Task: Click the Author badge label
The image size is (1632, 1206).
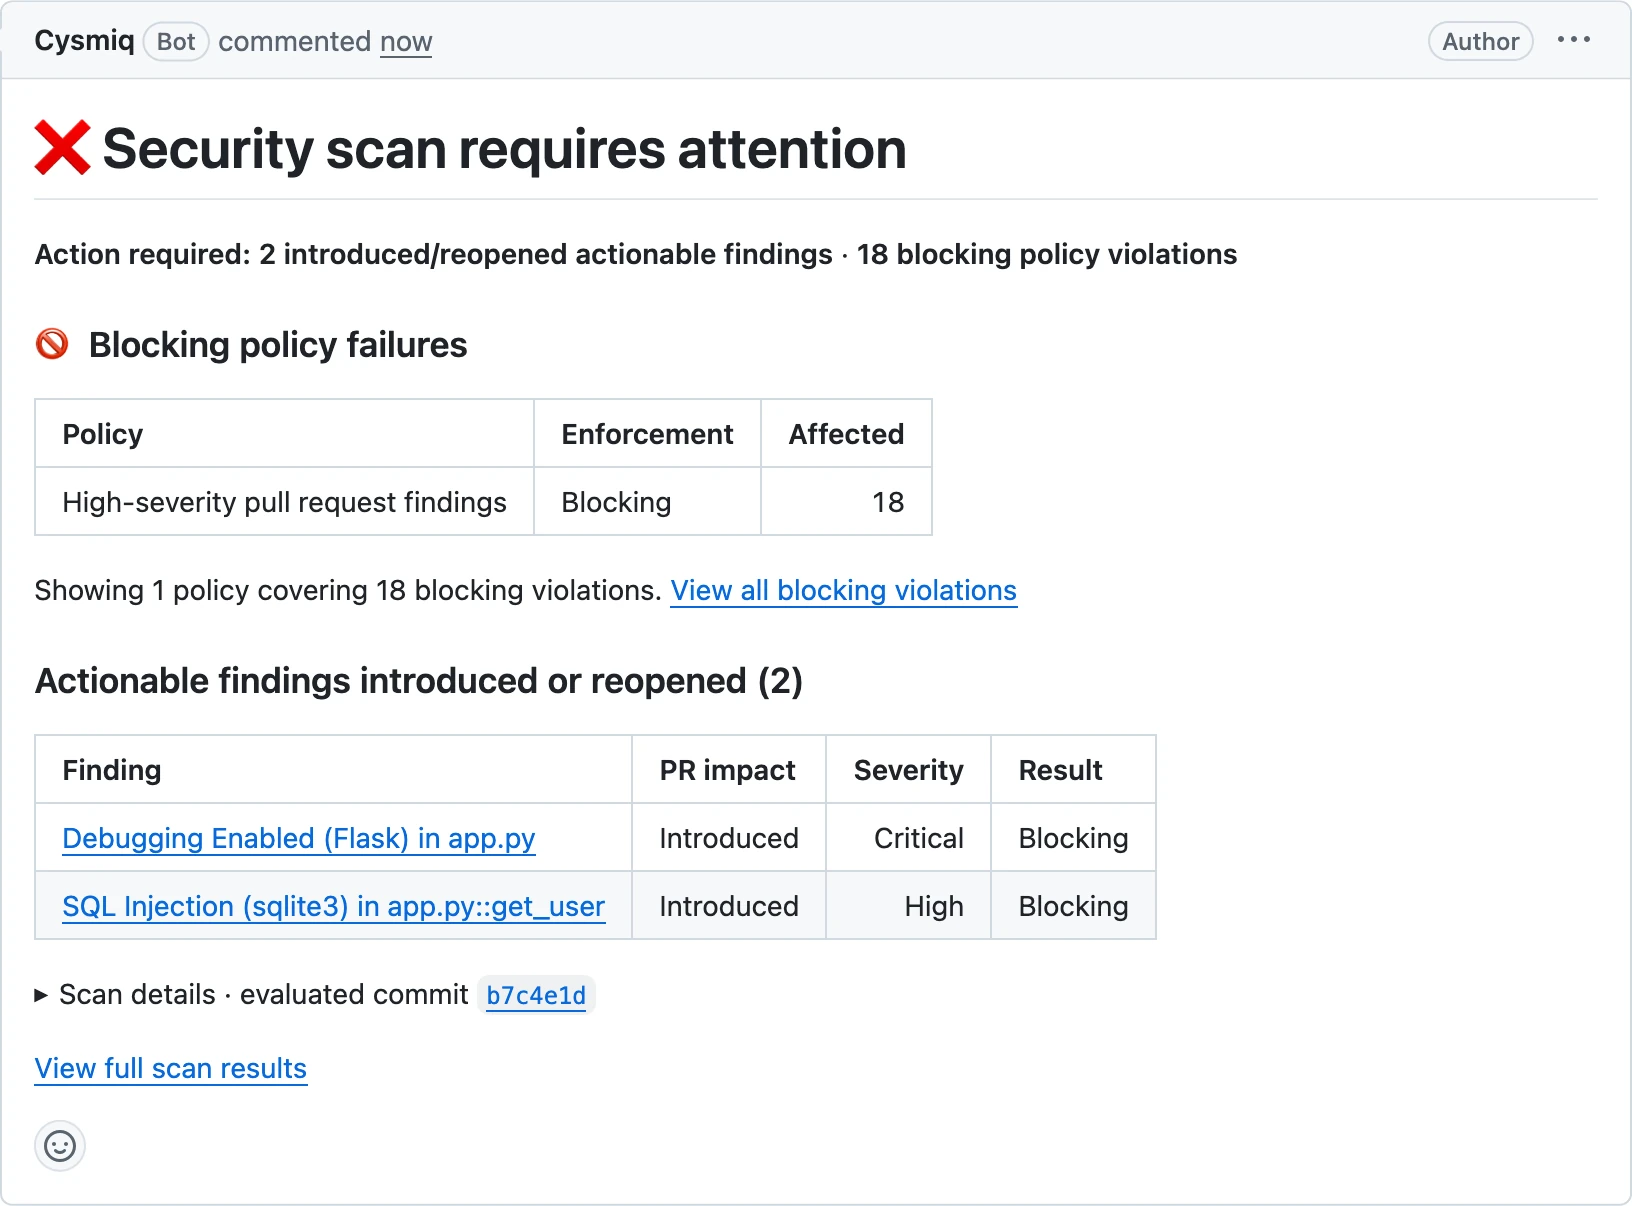Action: (1480, 41)
